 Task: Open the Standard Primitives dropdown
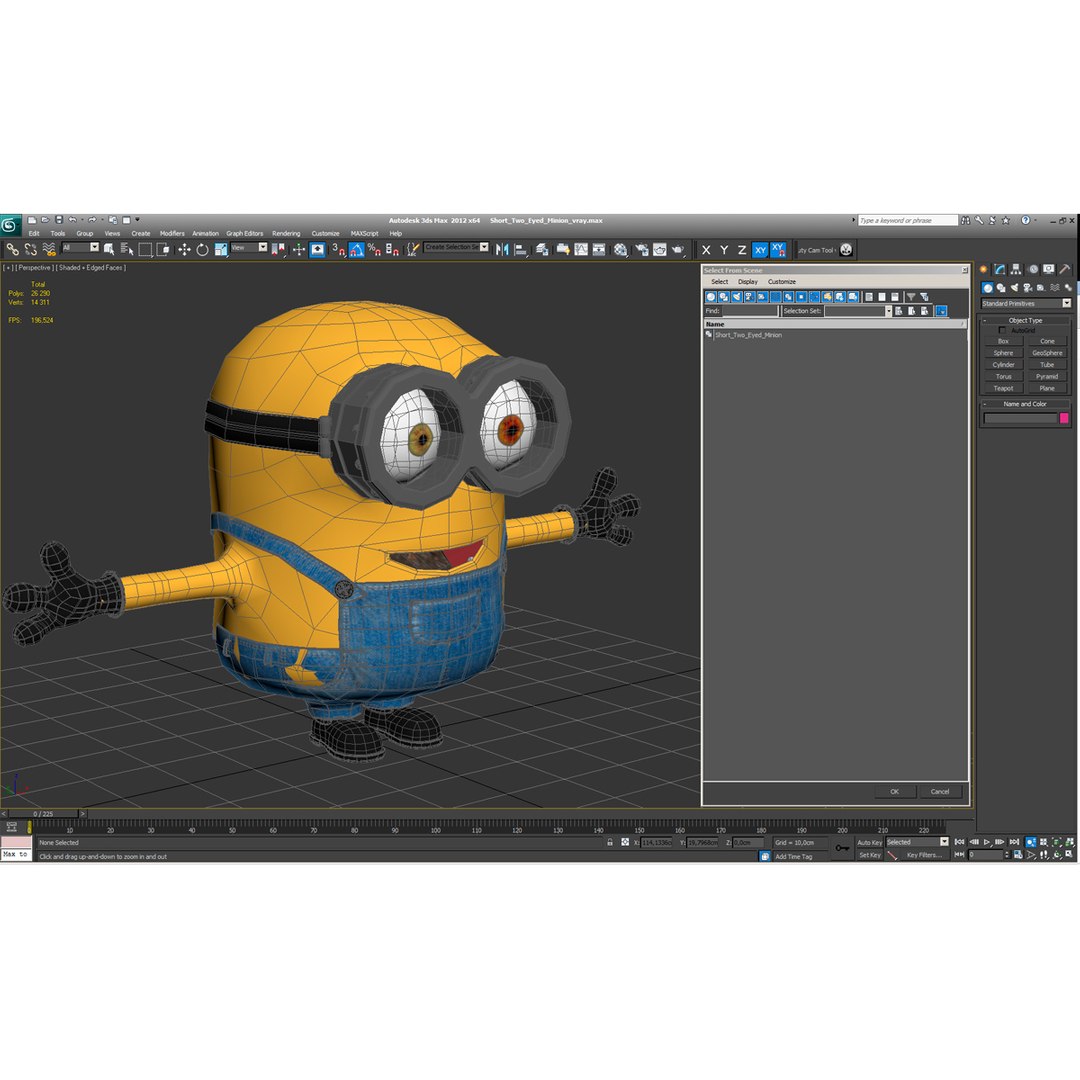pyautogui.click(x=1026, y=303)
